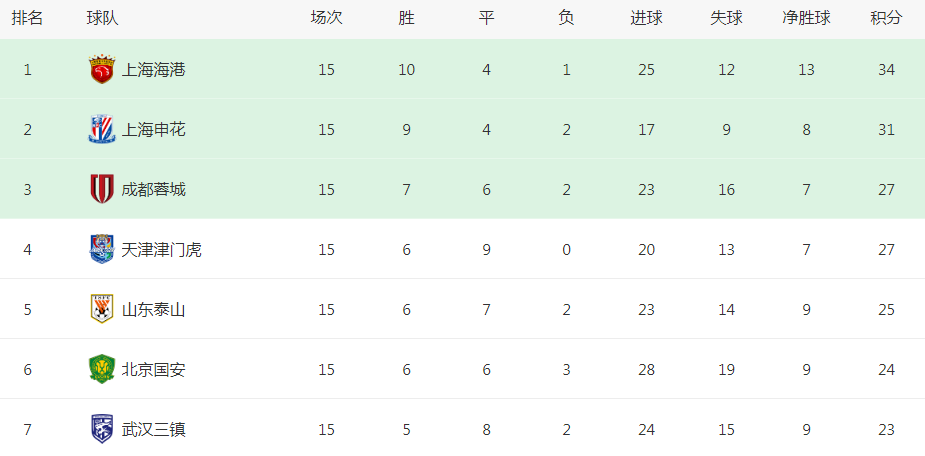Click the 场次 matches played header

click(x=326, y=18)
